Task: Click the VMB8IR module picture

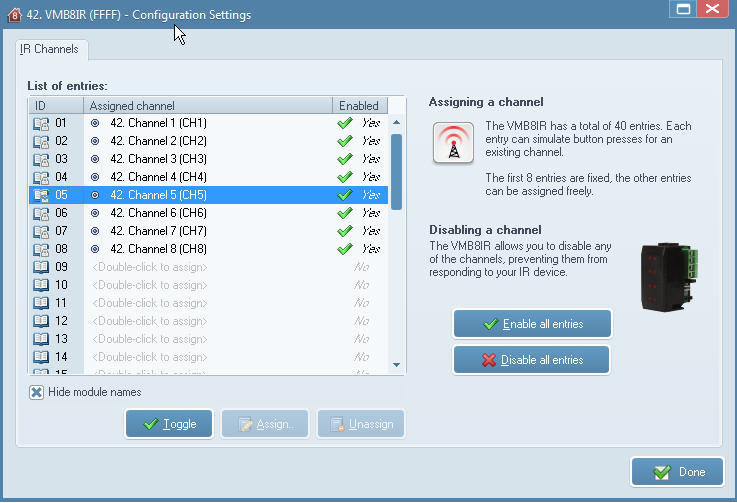Action: (x=668, y=276)
